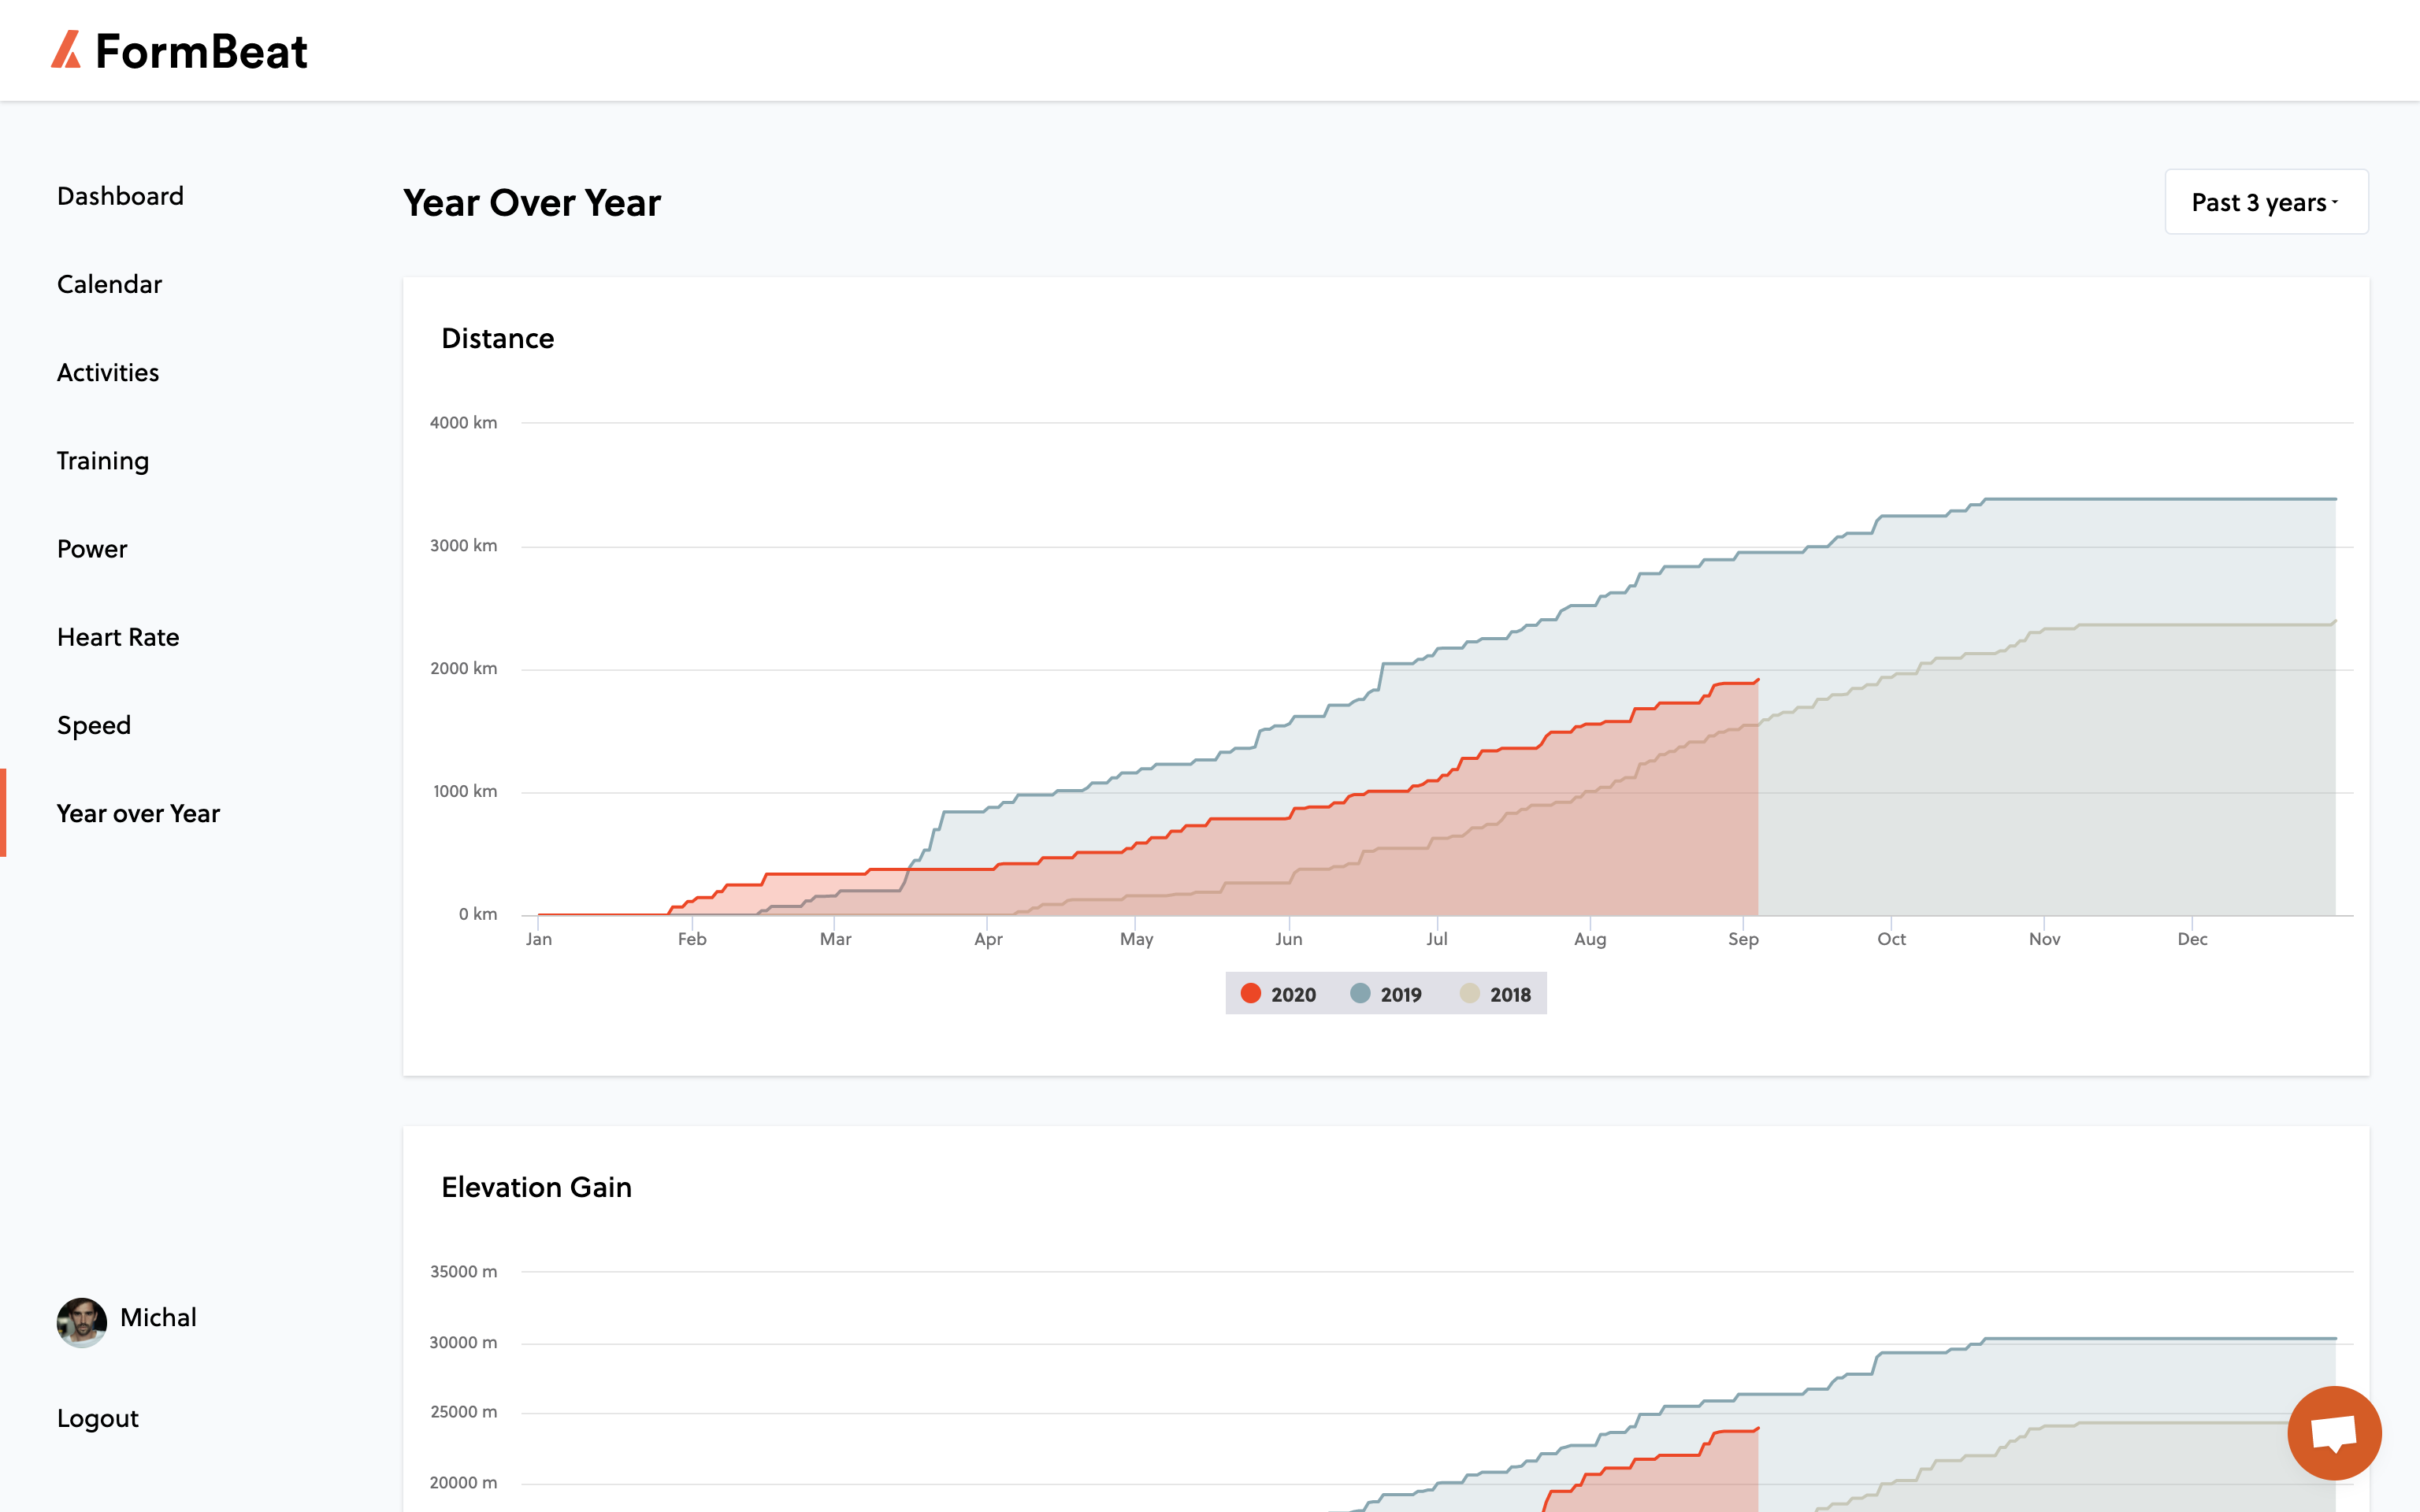Click the 2020 red legend swatch

coord(1250,993)
